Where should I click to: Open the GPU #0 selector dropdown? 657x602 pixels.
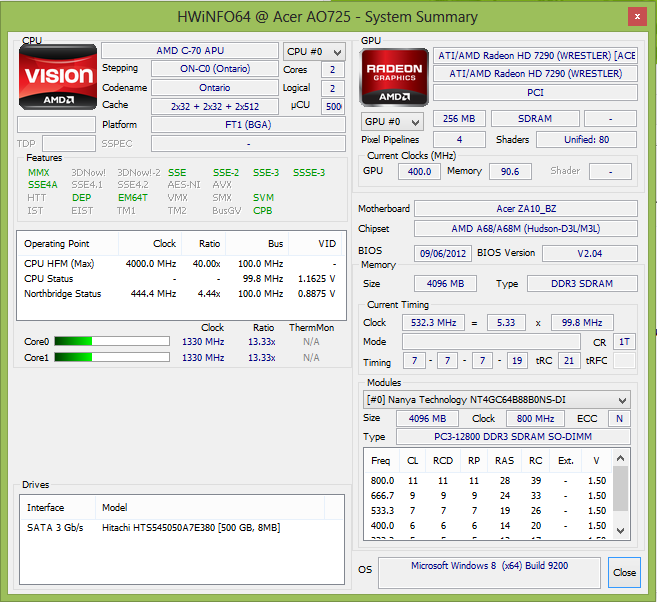[392, 122]
